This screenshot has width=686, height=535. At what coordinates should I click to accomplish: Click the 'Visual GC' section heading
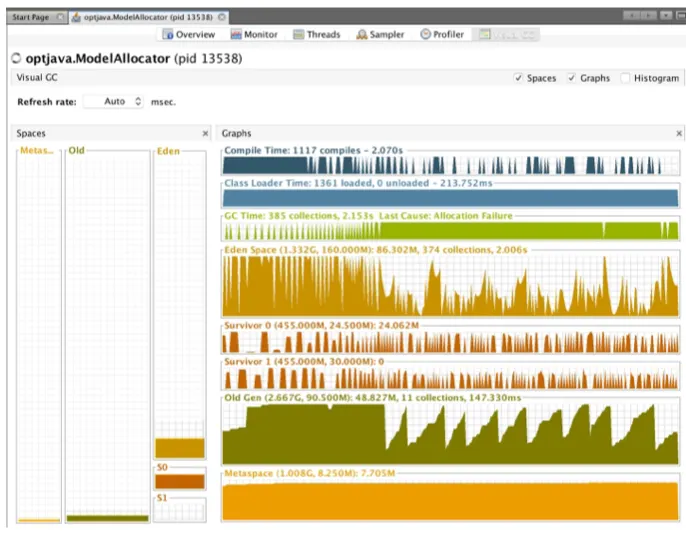coord(37,77)
